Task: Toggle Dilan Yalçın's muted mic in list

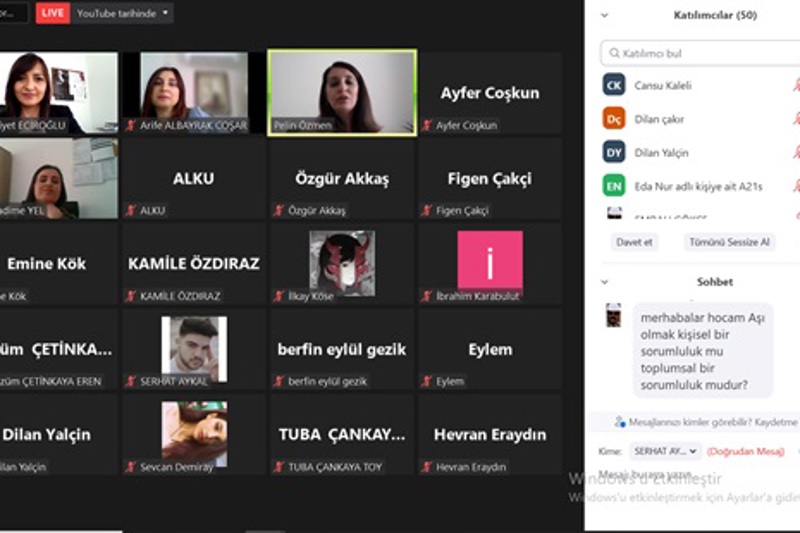Action: click(x=796, y=152)
